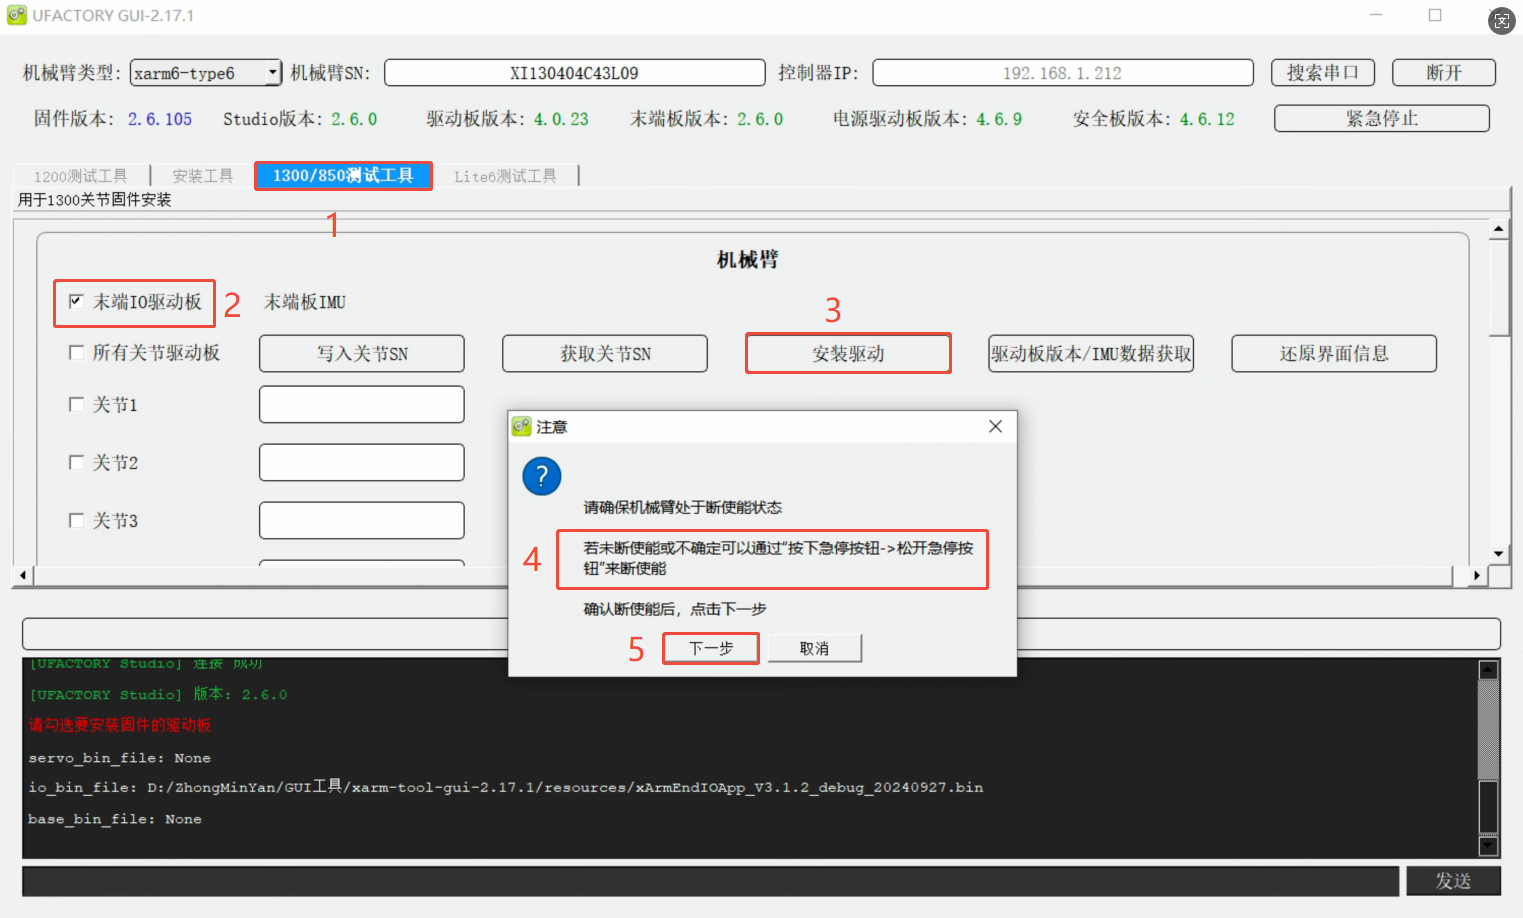Screen dimensions: 1523x918
Task: Click the 断开 button
Action: point(1443,73)
